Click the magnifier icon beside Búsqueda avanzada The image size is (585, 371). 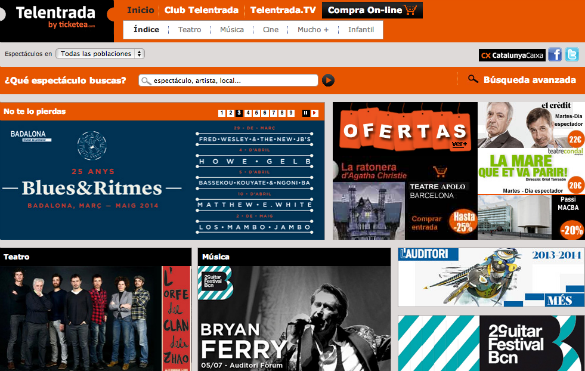(473, 79)
